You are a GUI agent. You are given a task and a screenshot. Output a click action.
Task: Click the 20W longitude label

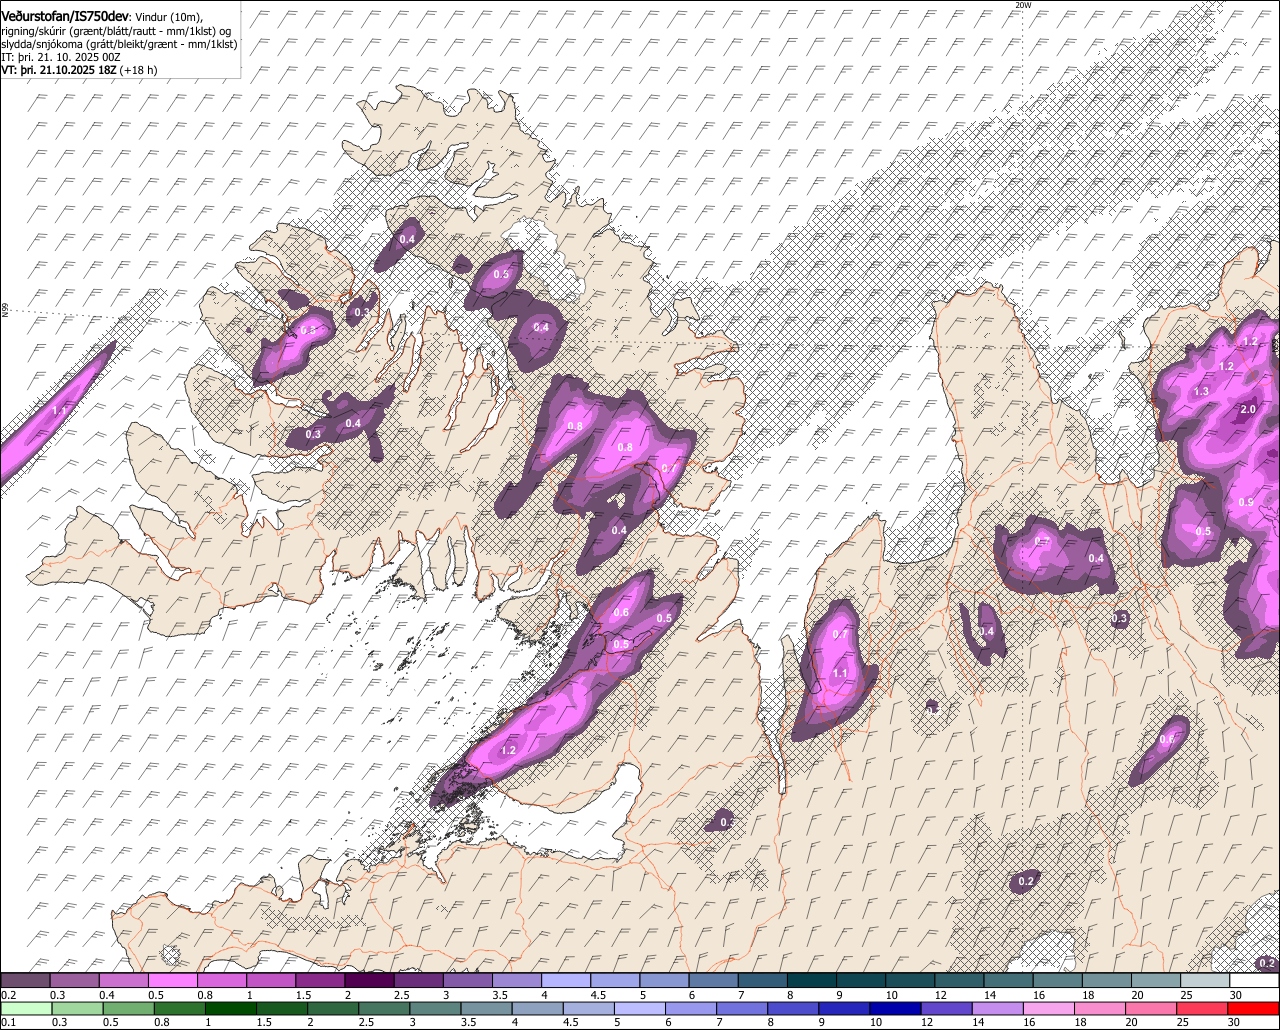pyautogui.click(x=1022, y=5)
